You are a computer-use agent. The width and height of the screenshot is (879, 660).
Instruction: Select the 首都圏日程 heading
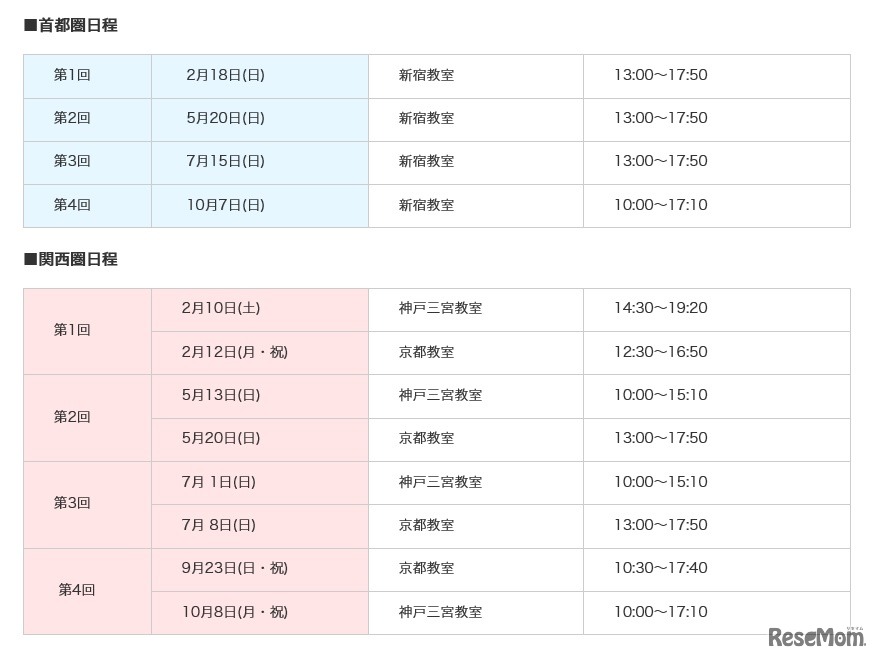click(x=71, y=26)
